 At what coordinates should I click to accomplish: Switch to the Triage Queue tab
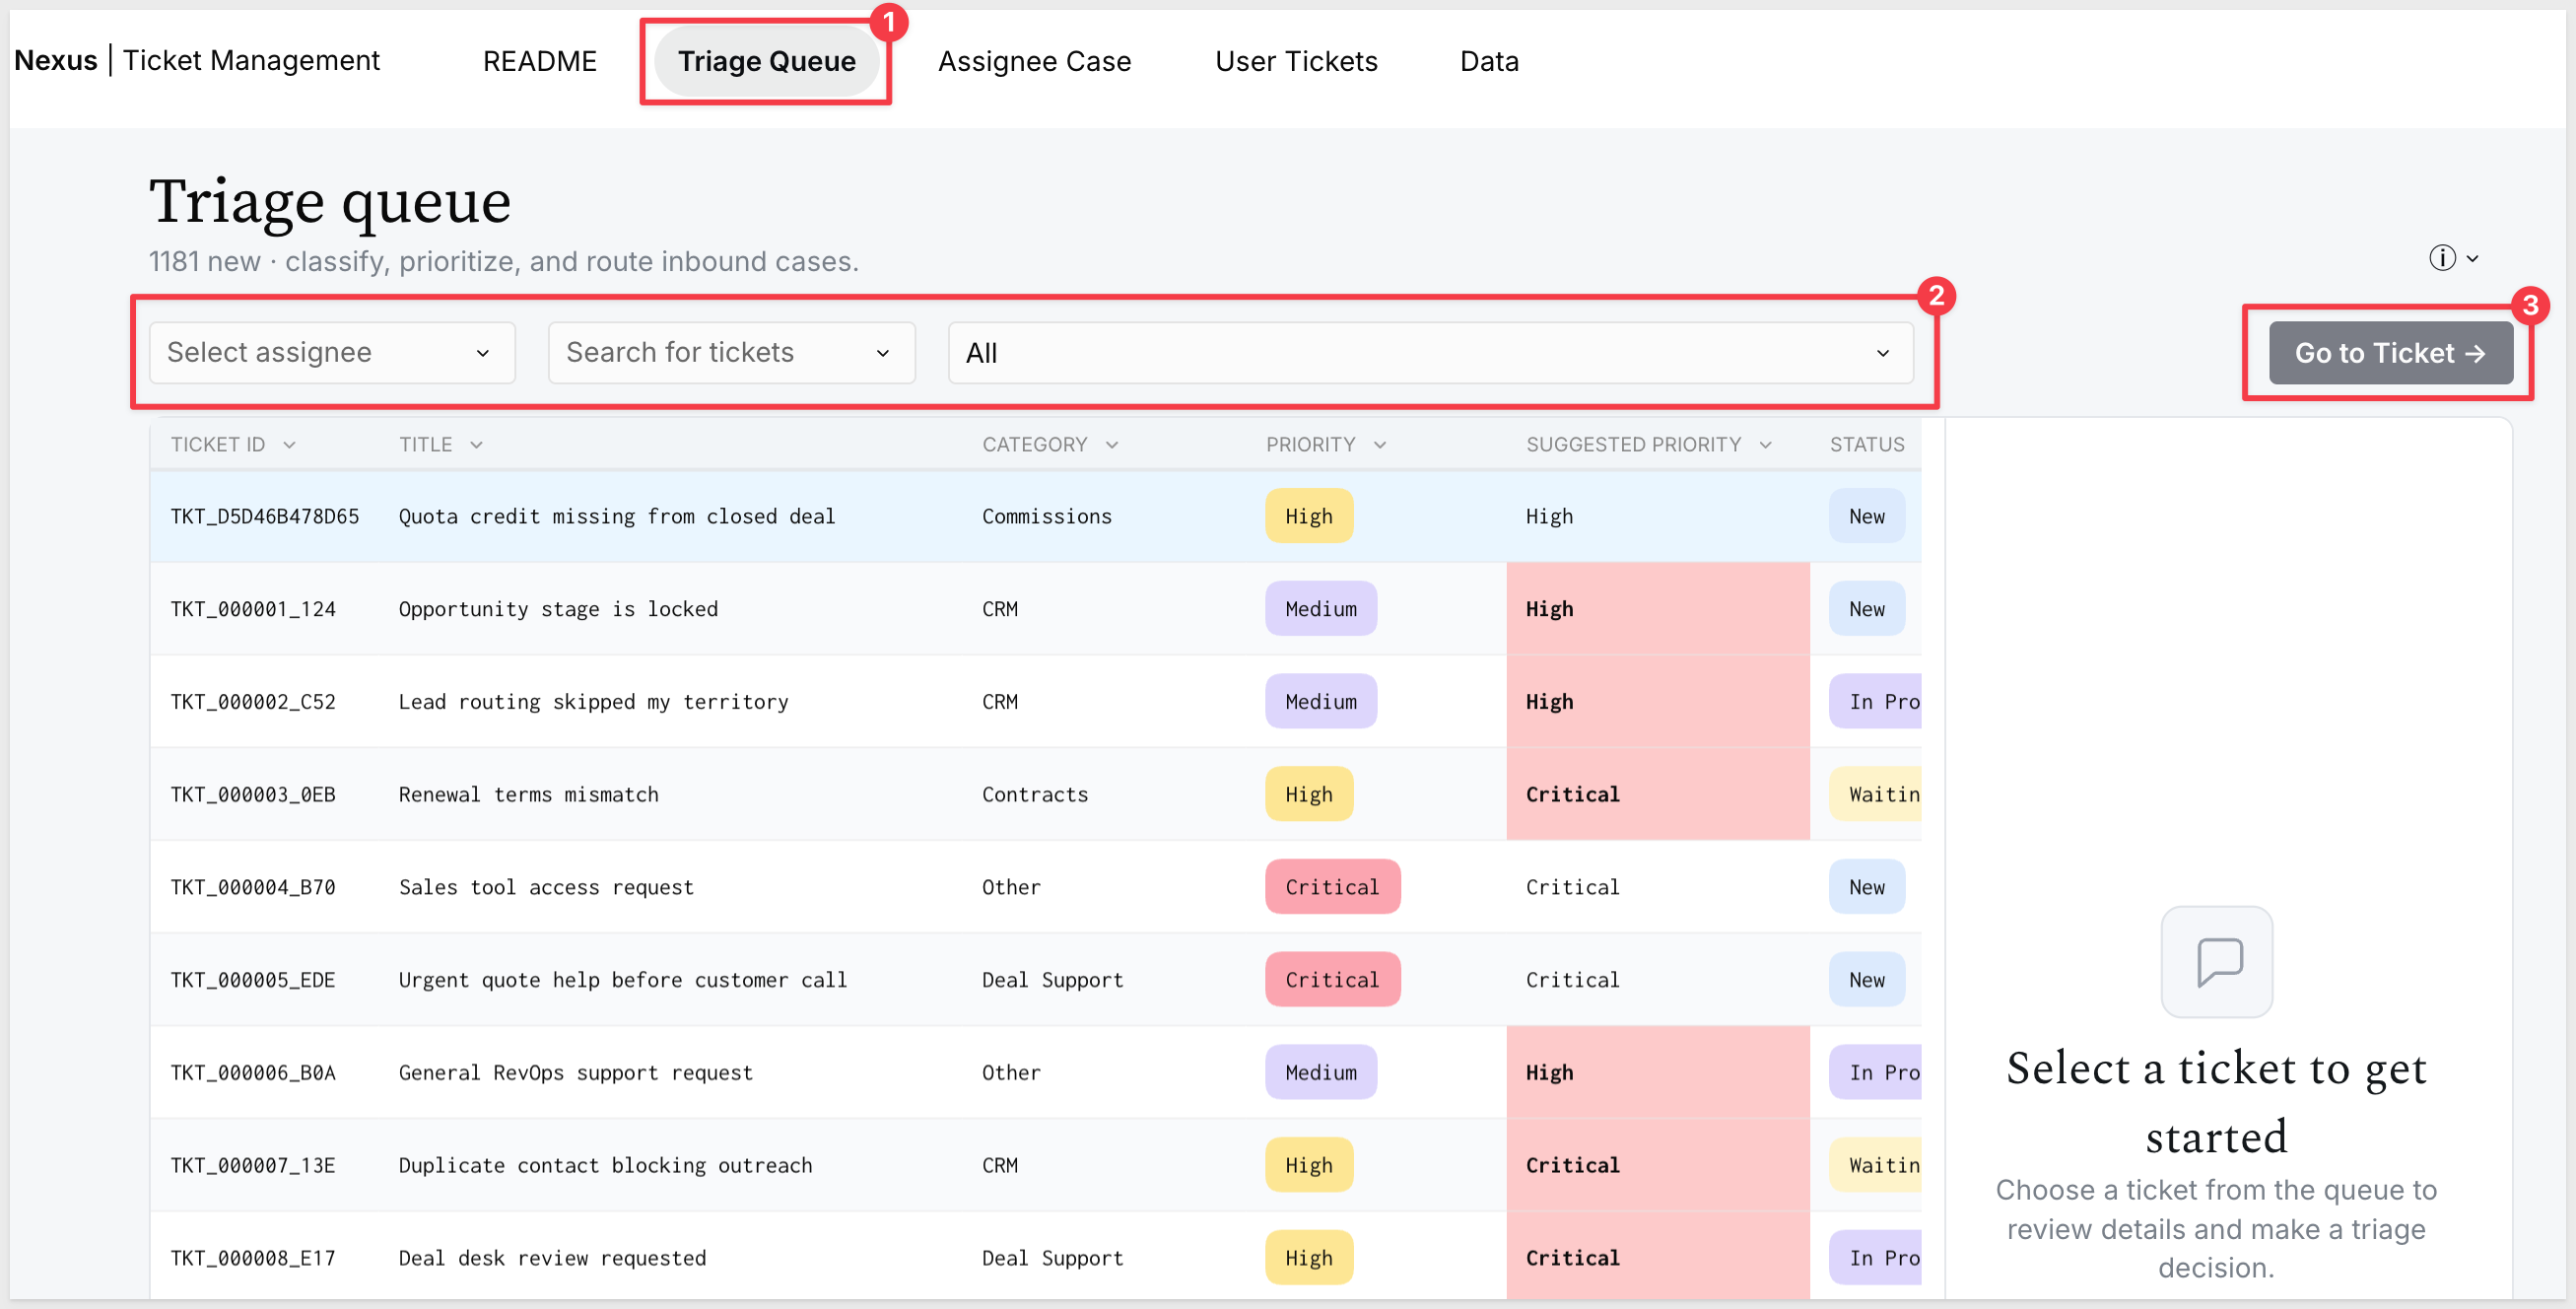pos(767,61)
